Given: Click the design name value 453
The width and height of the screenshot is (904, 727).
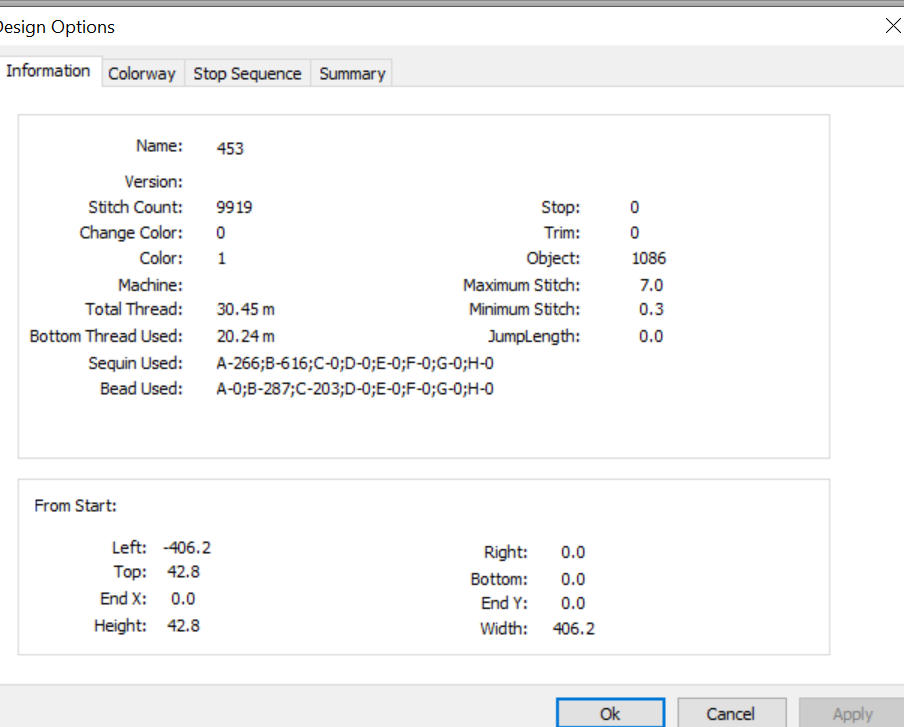Looking at the screenshot, I should click(x=230, y=149).
